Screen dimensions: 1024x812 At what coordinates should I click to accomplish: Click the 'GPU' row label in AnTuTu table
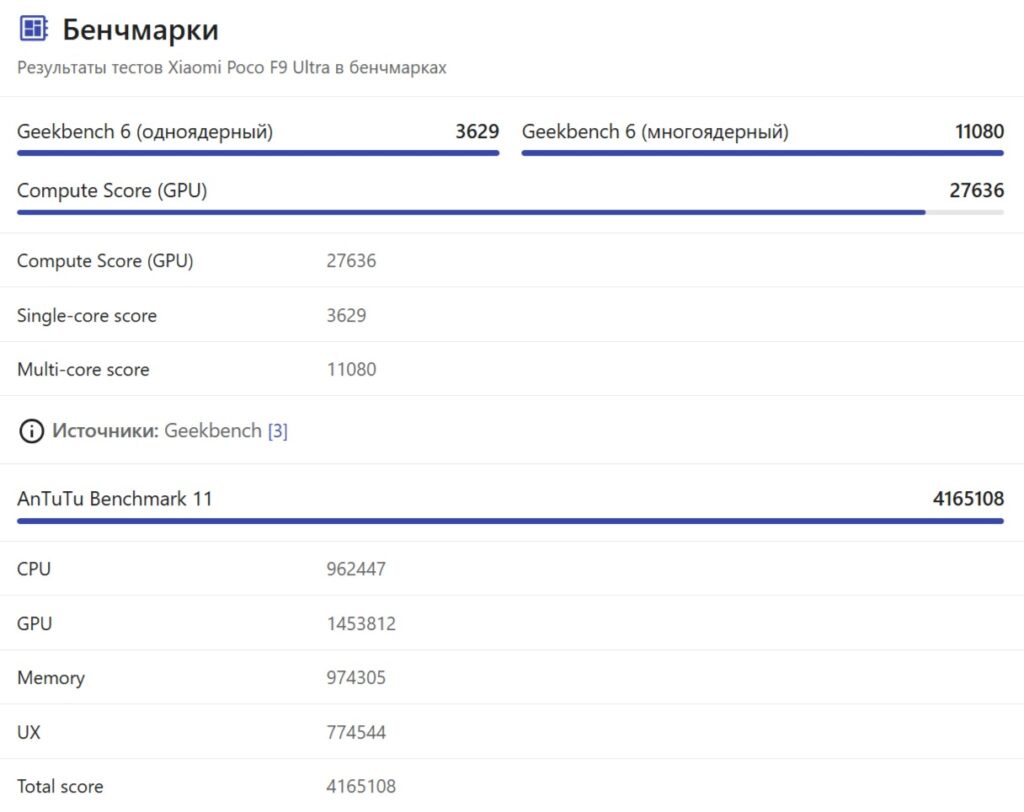click(35, 624)
